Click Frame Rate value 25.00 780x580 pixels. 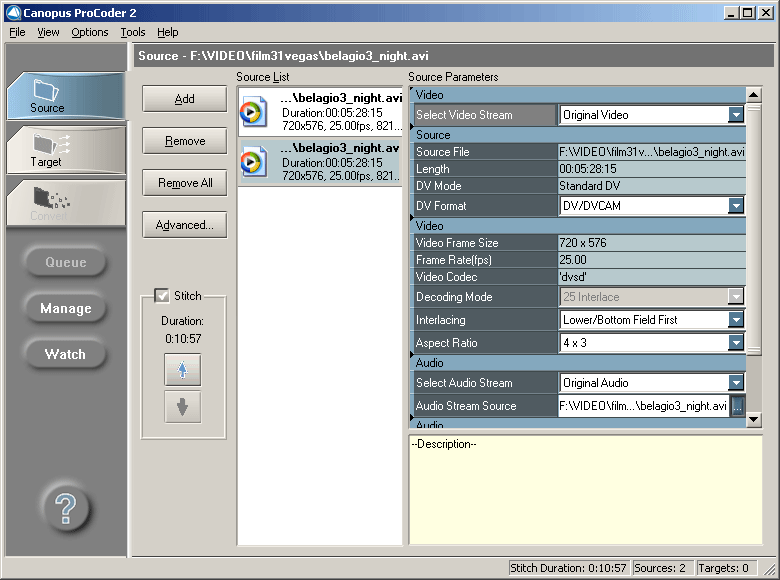tap(652, 260)
